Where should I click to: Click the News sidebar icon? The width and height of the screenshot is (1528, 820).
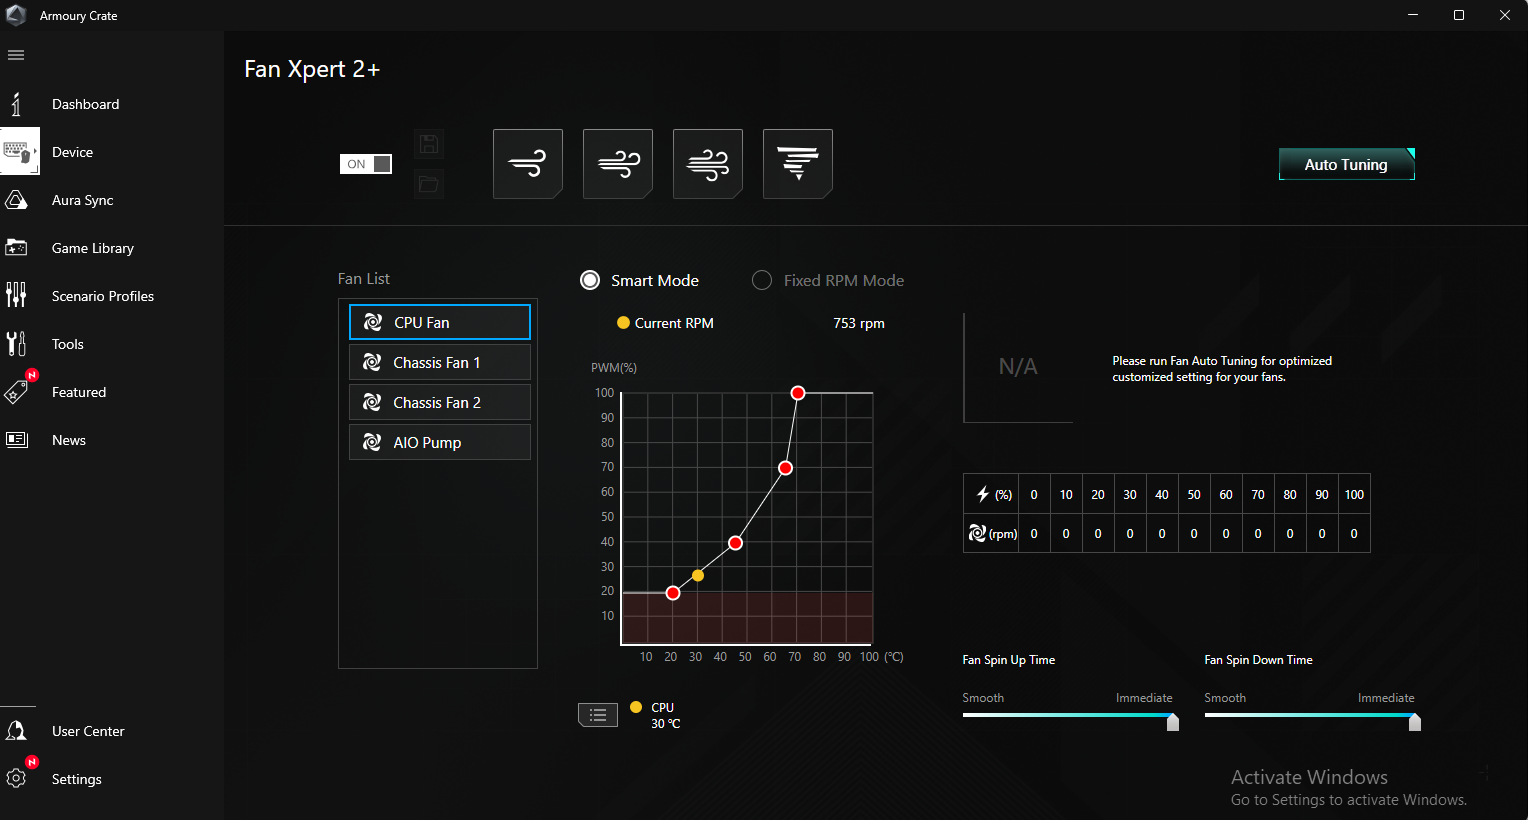[x=16, y=440]
